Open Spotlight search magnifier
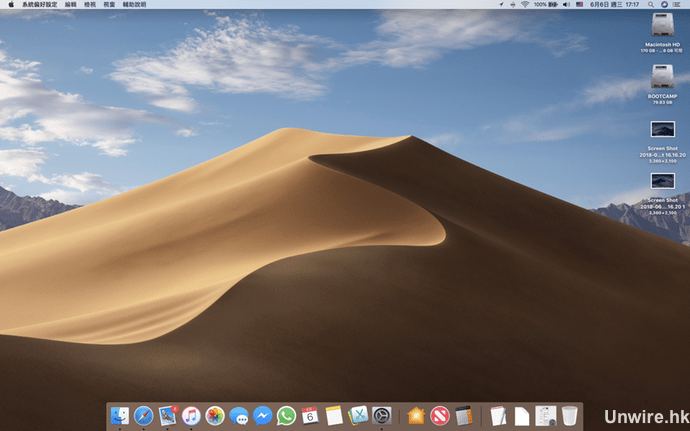The height and width of the screenshot is (431, 690). 650,4
